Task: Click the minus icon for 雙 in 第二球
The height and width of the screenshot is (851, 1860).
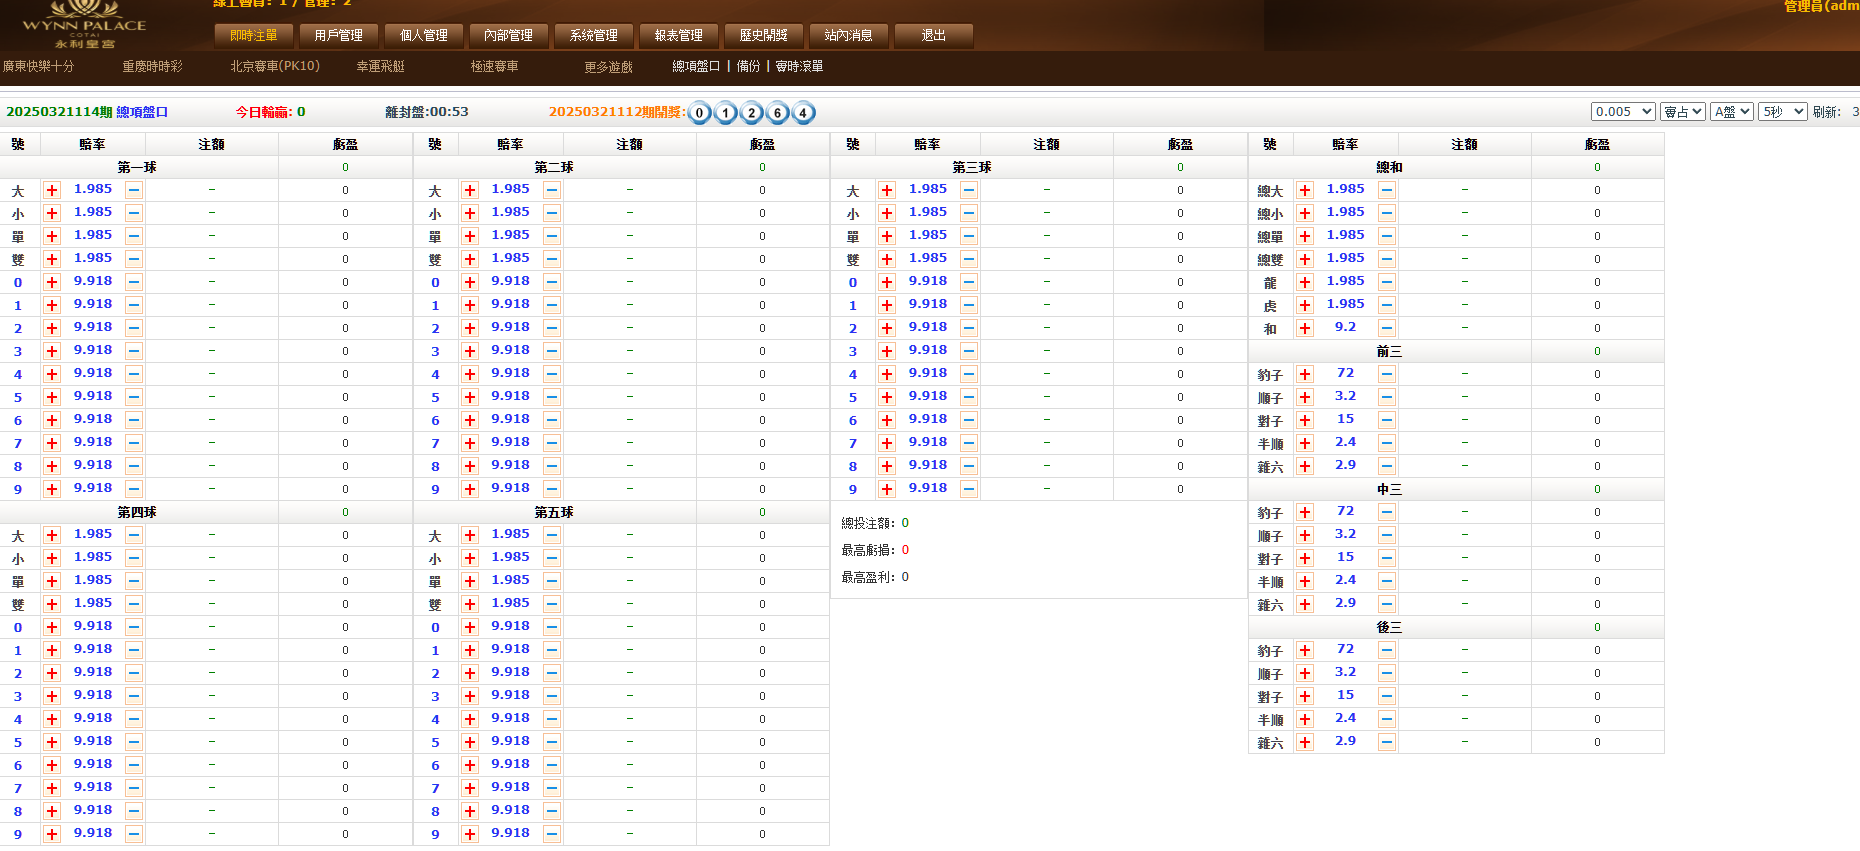Action: [x=552, y=259]
